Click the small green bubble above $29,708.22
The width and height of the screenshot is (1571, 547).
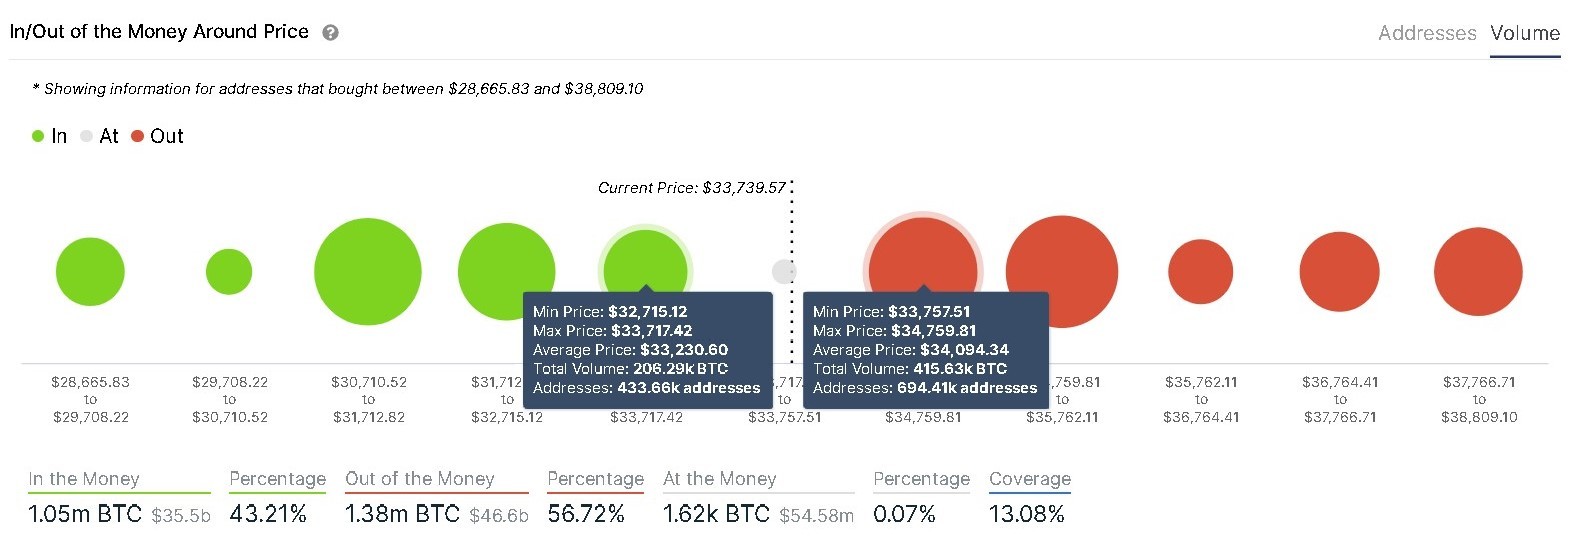[229, 272]
